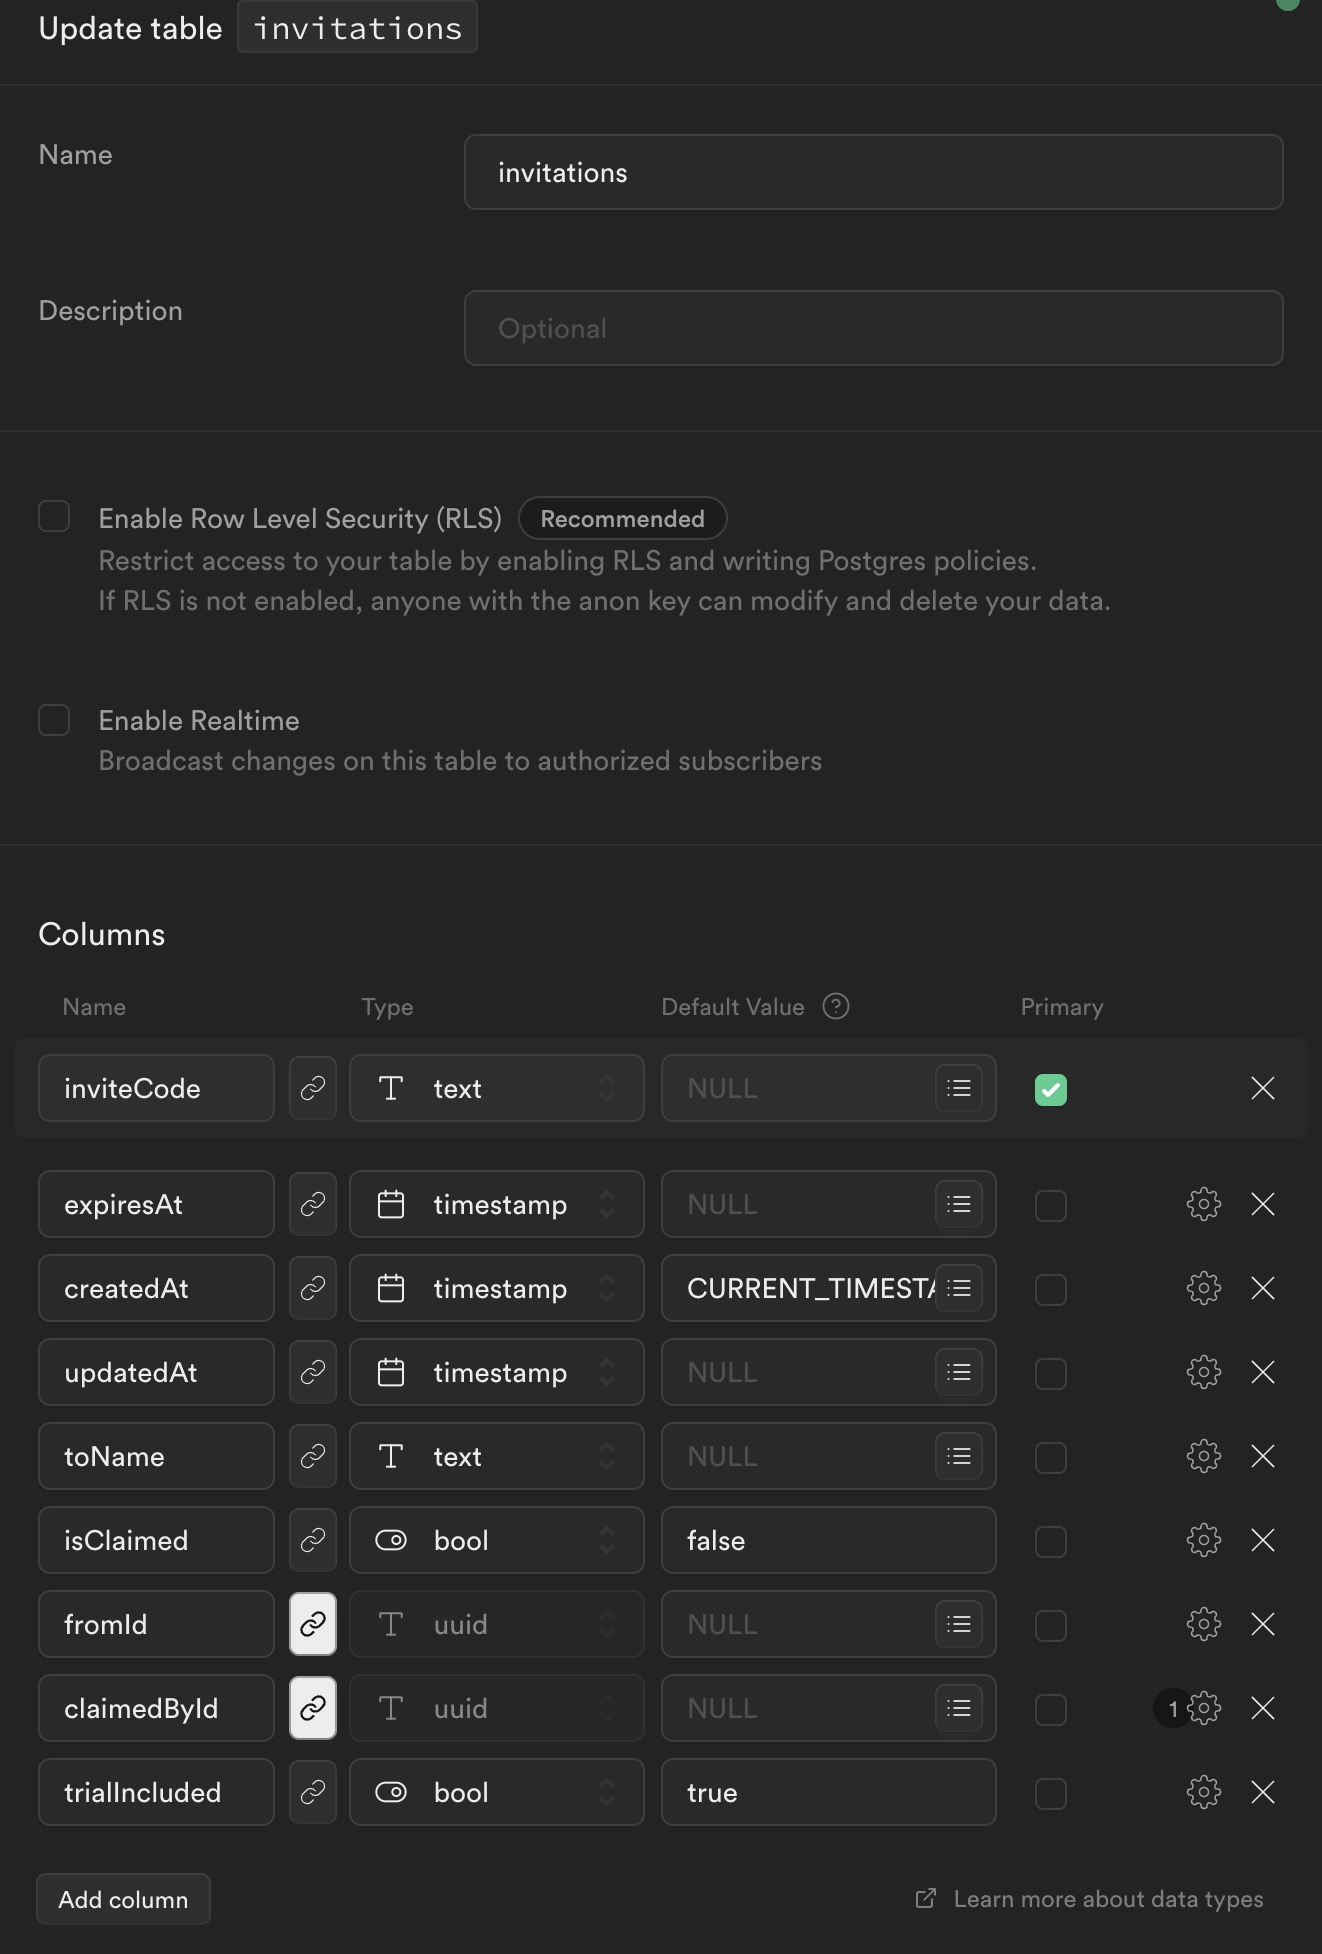Open default value suggestions for fromId

point(959,1624)
